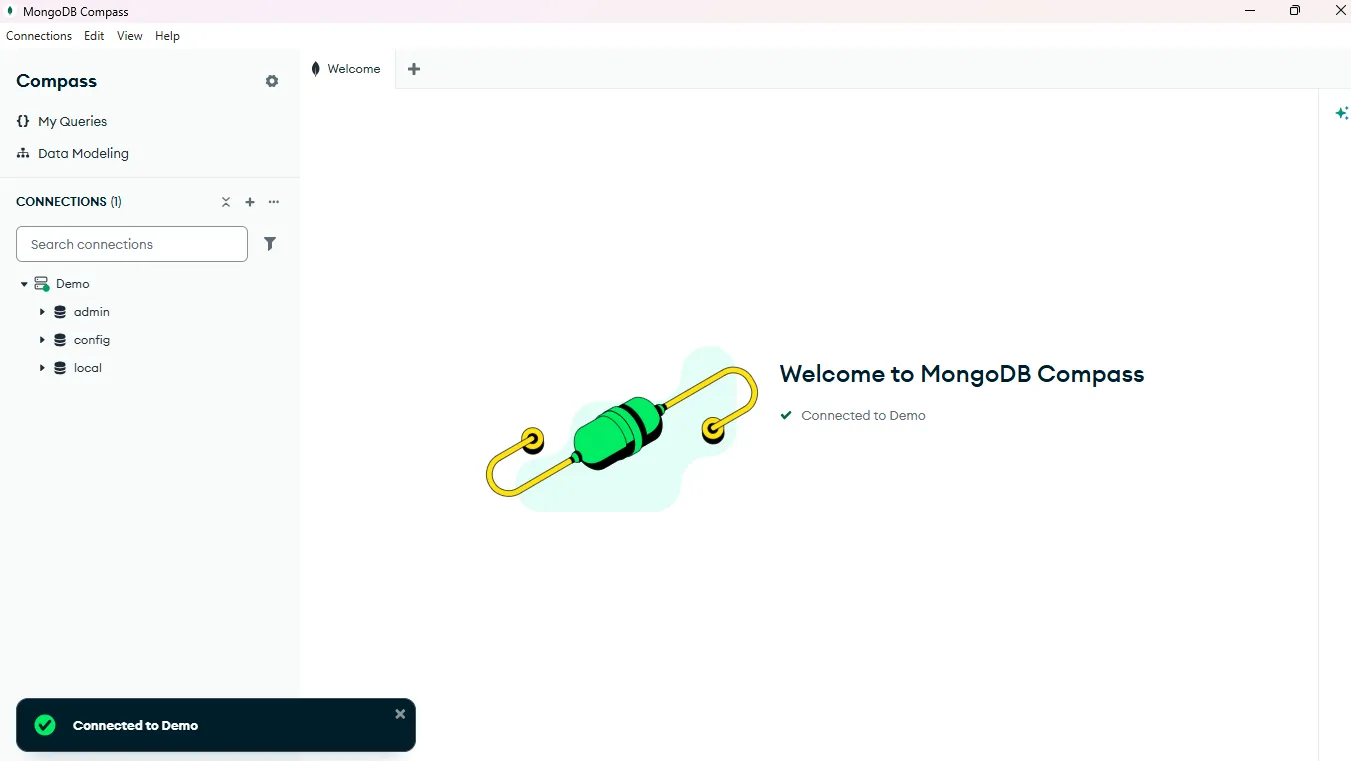Open the Connections menu
Viewport: 1351px width, 761px height.
(38, 36)
